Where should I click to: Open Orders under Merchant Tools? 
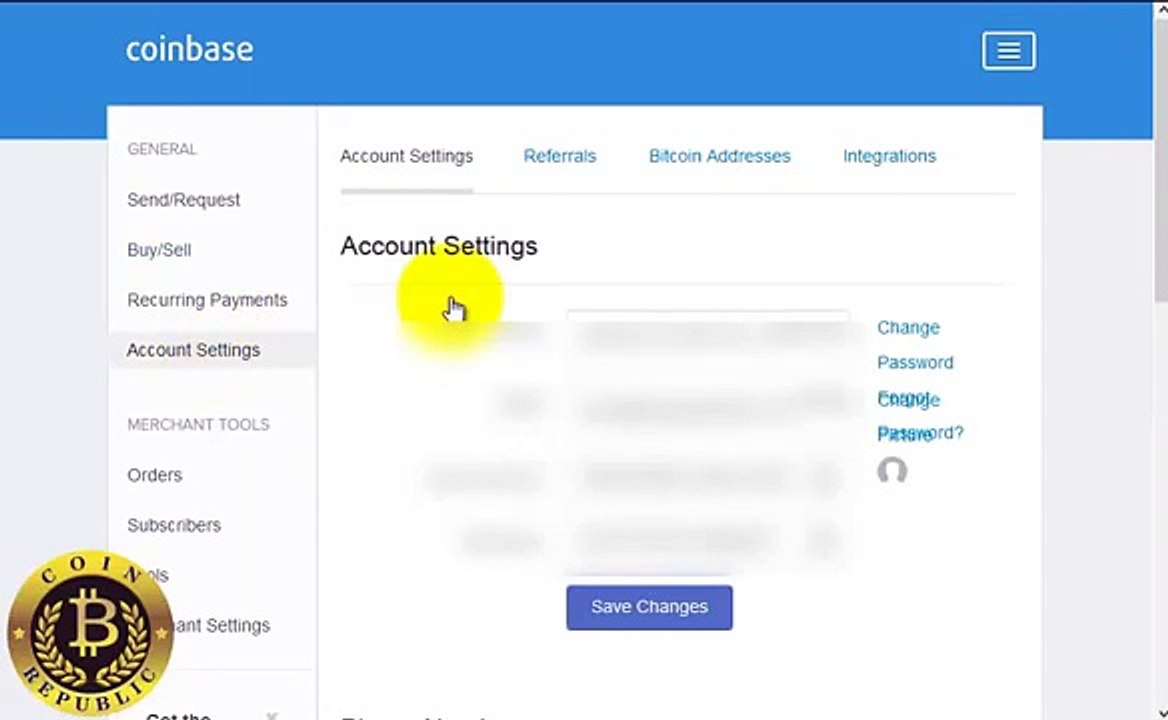pos(154,475)
